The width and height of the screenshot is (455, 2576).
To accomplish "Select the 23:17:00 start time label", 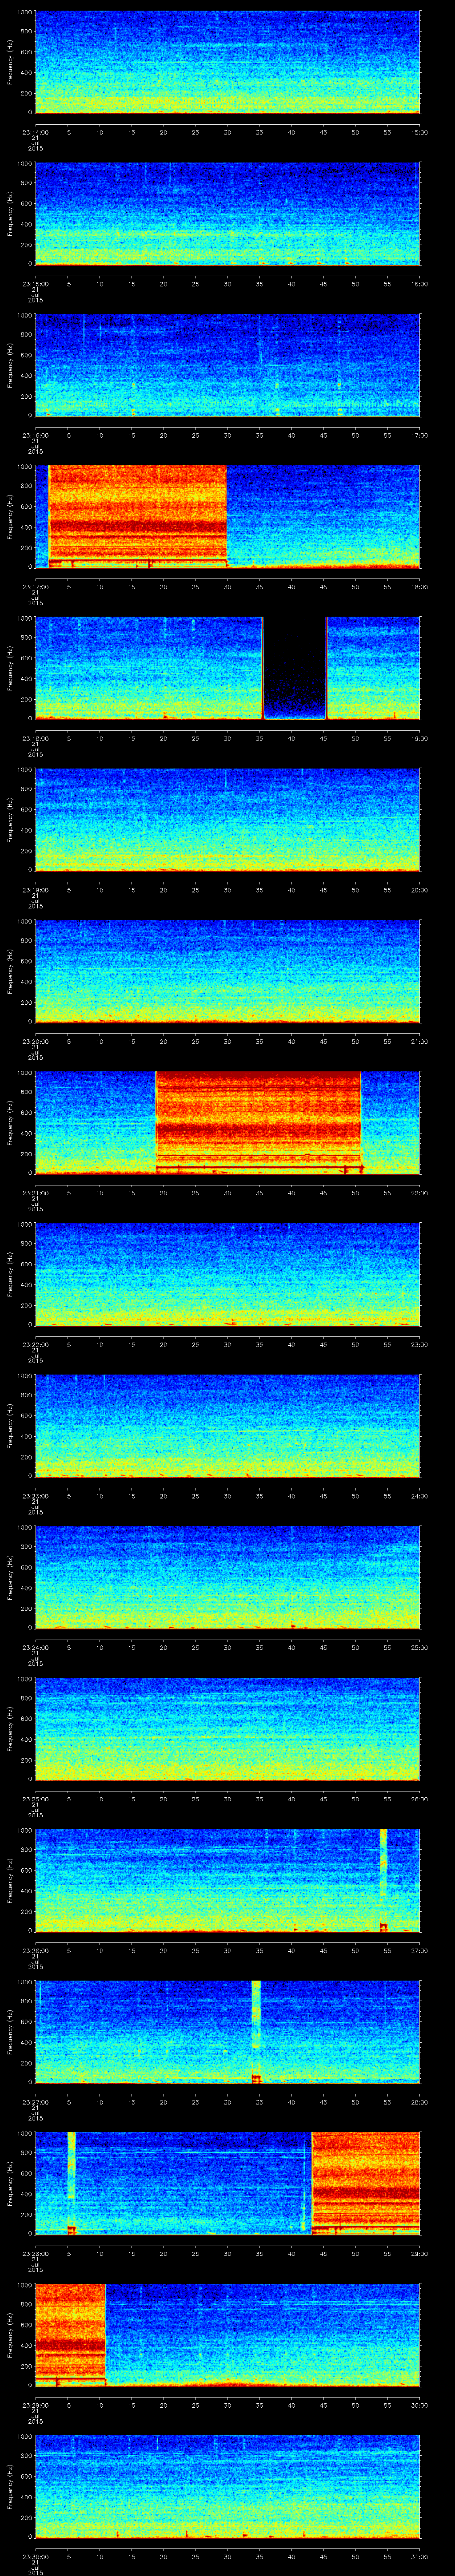I will tap(35, 586).
